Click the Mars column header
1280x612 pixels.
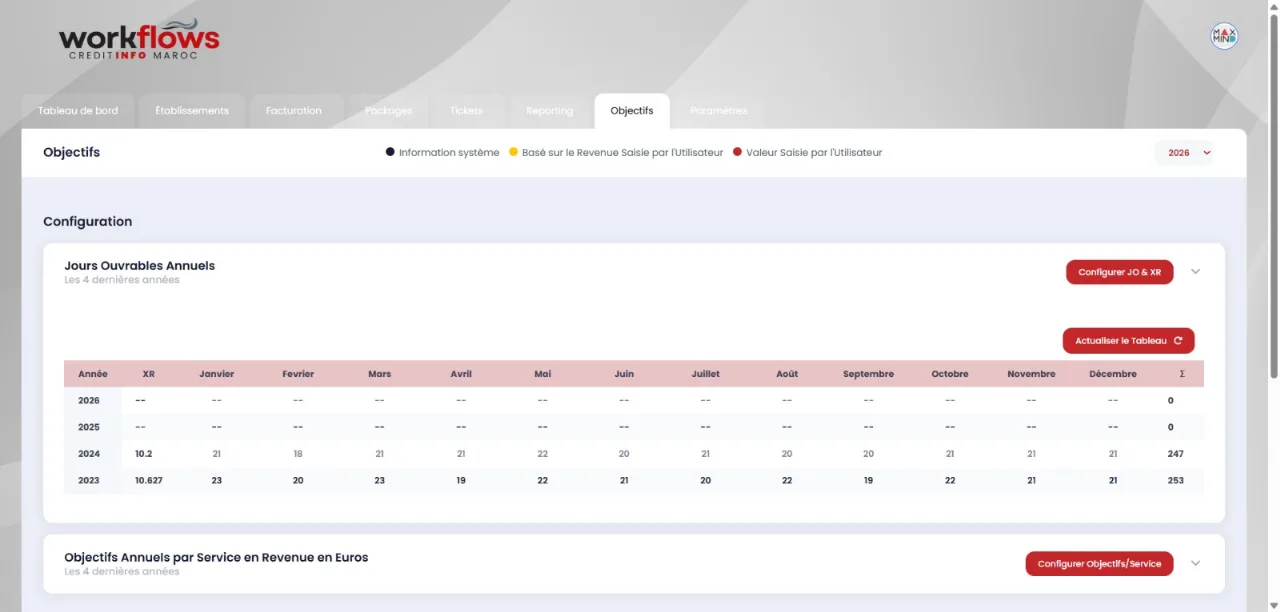point(380,374)
